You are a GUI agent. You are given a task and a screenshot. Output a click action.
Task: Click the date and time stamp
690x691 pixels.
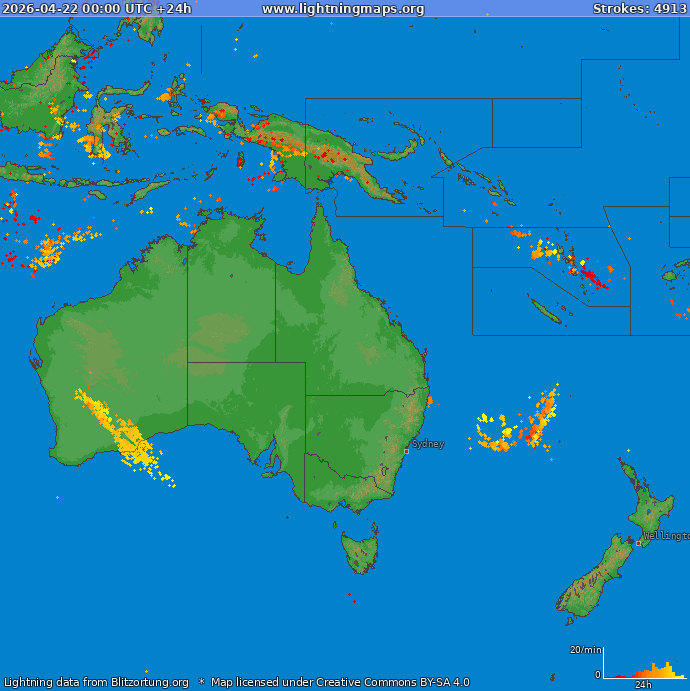96,9
